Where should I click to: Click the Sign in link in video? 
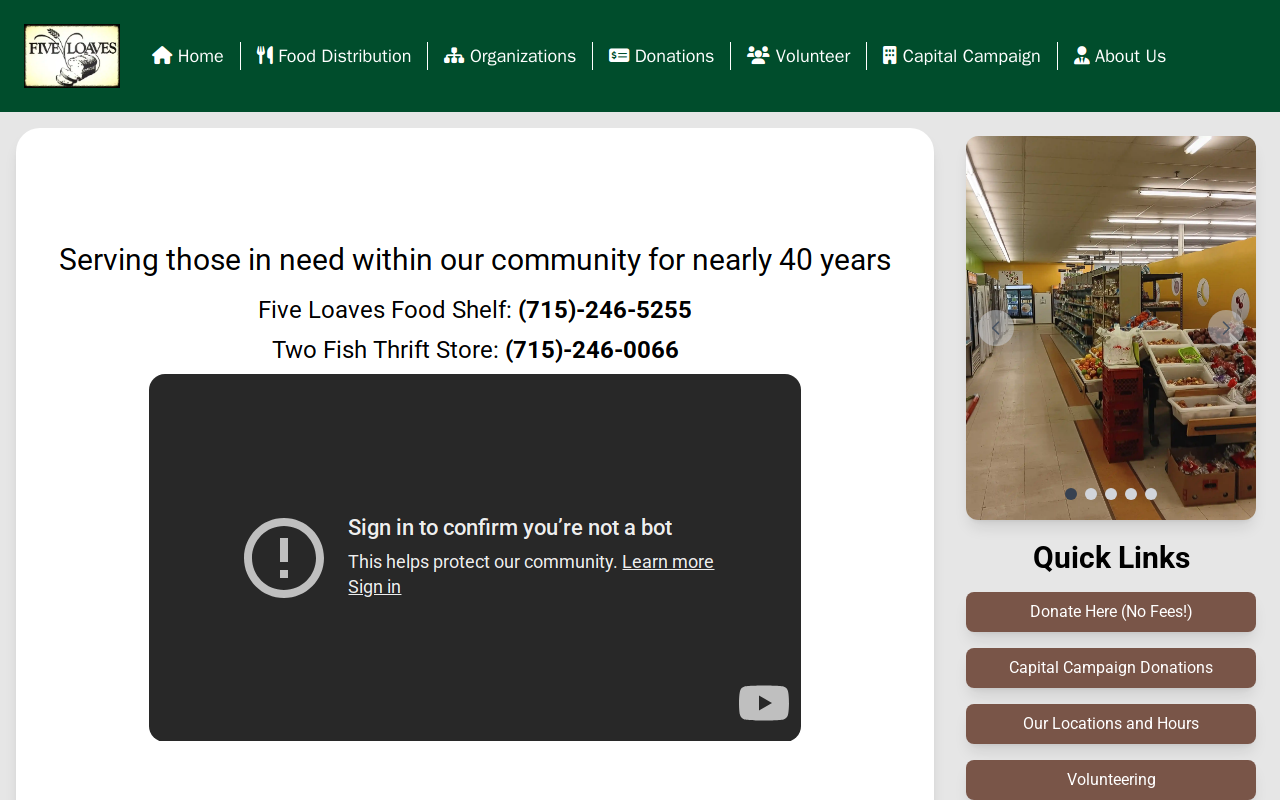click(374, 587)
